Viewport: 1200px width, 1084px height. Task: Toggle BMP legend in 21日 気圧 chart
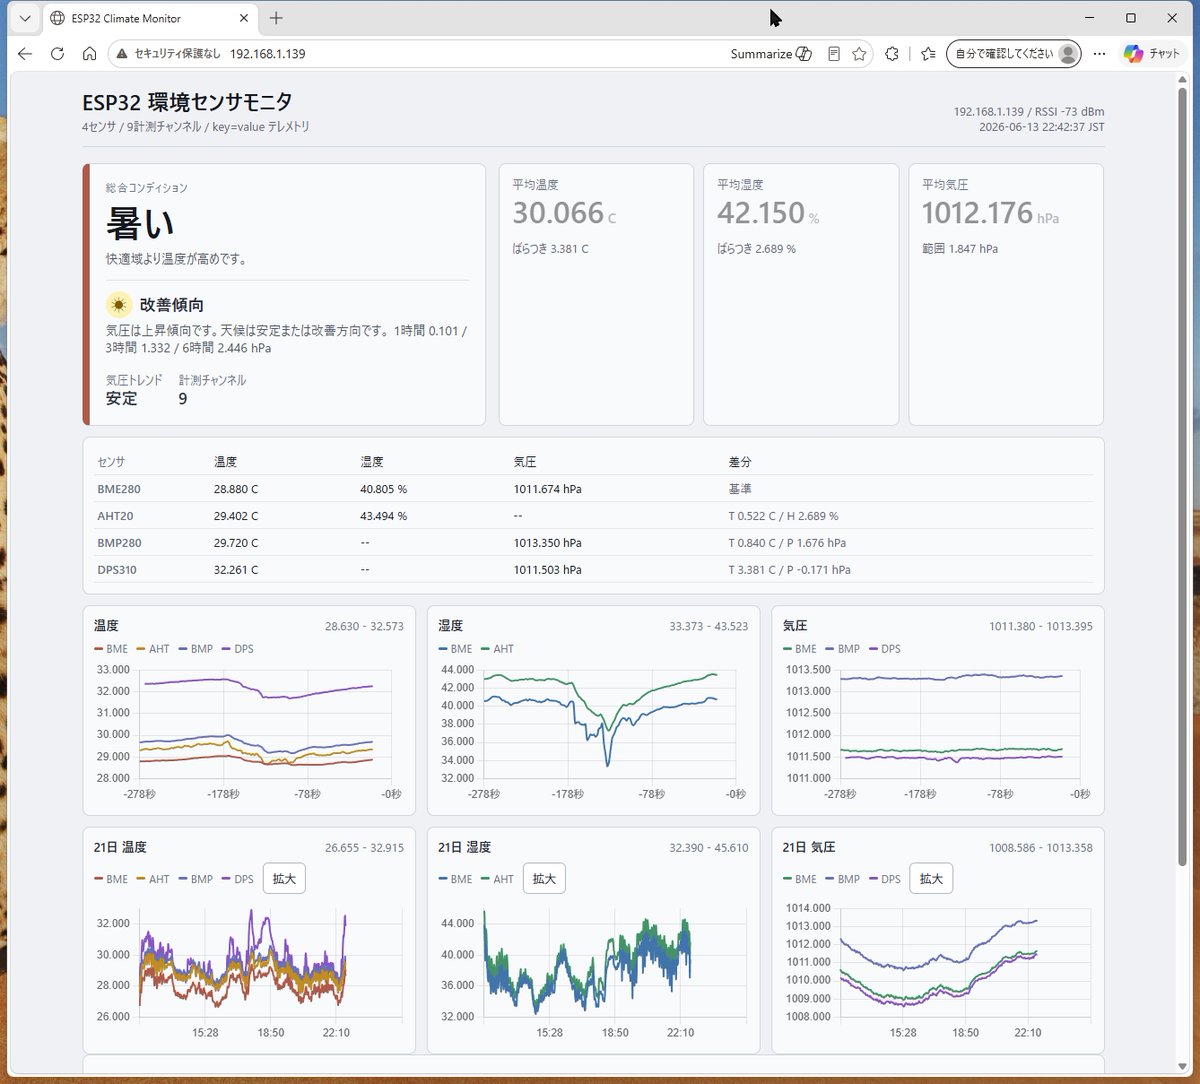[842, 879]
